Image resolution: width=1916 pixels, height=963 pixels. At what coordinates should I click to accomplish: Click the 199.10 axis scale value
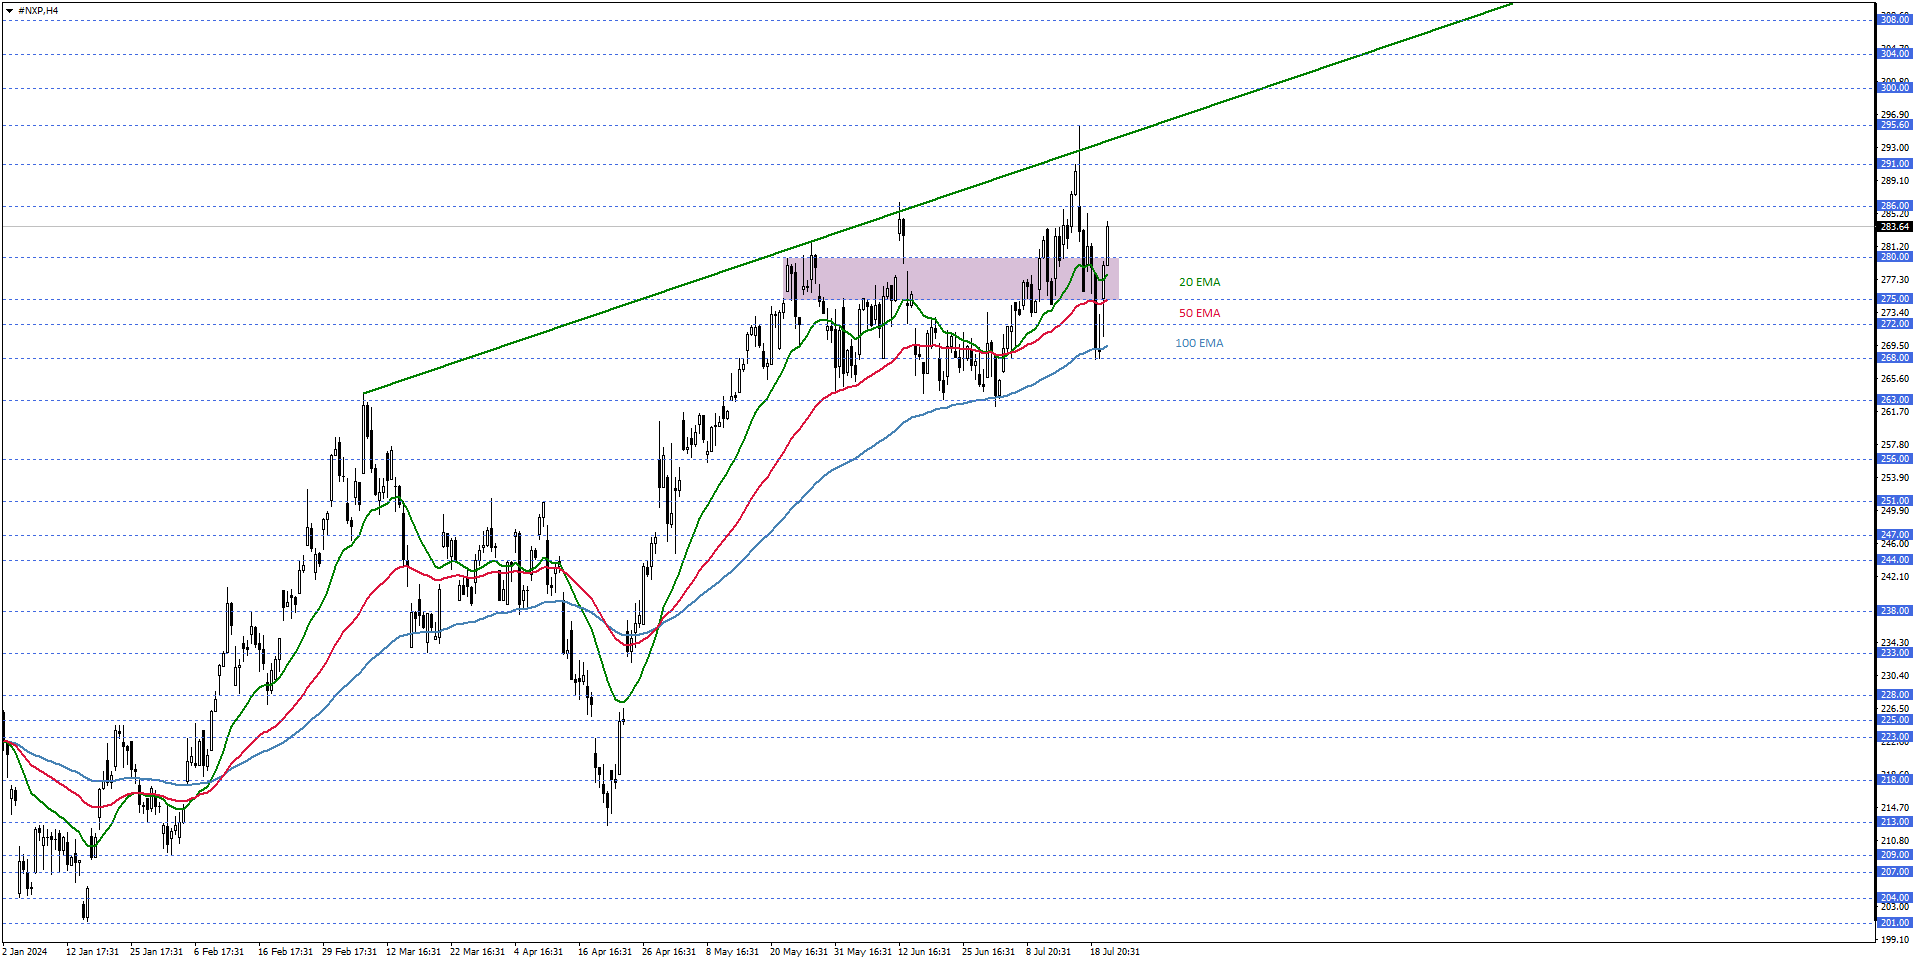[1895, 940]
